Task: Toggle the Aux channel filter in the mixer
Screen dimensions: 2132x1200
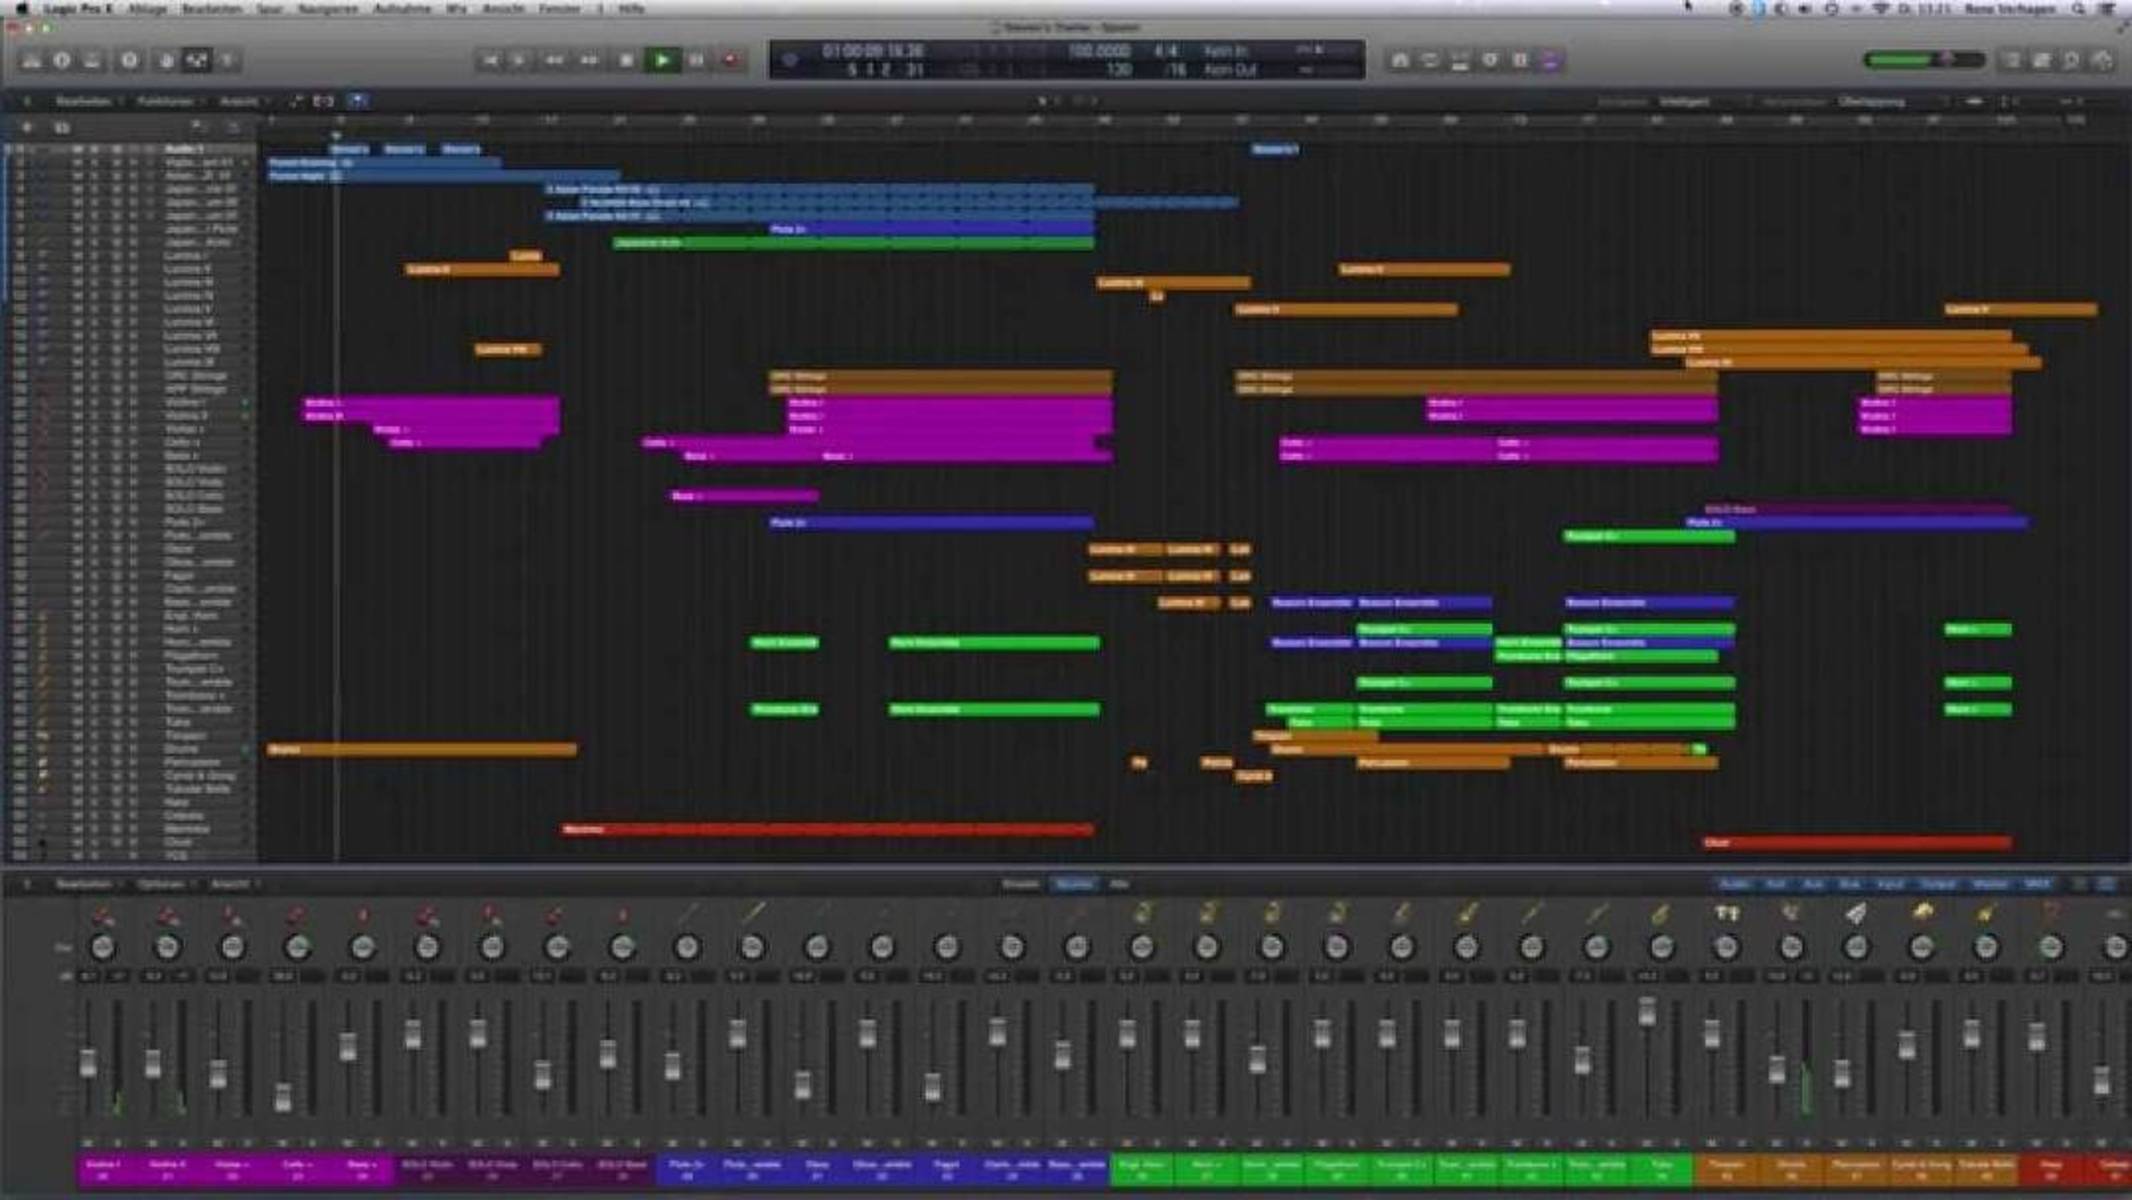Action: click(x=1813, y=884)
